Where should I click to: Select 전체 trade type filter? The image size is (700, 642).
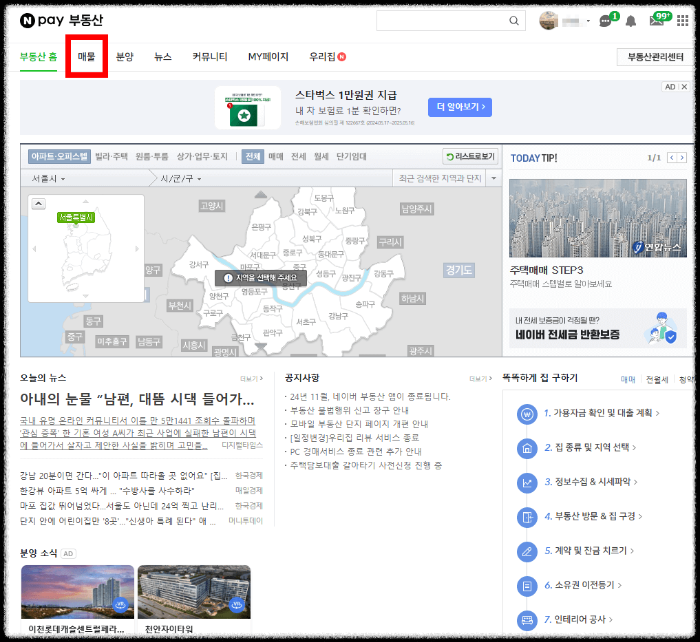pyautogui.click(x=253, y=156)
